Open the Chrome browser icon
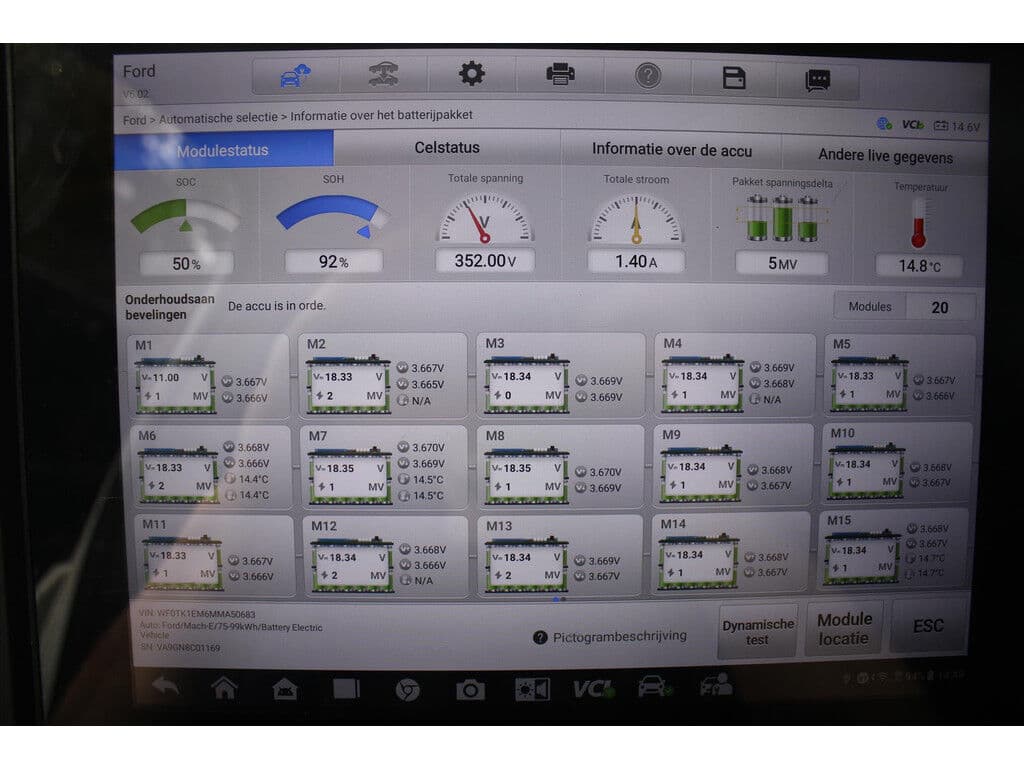Image resolution: width=1024 pixels, height=768 pixels. point(407,689)
